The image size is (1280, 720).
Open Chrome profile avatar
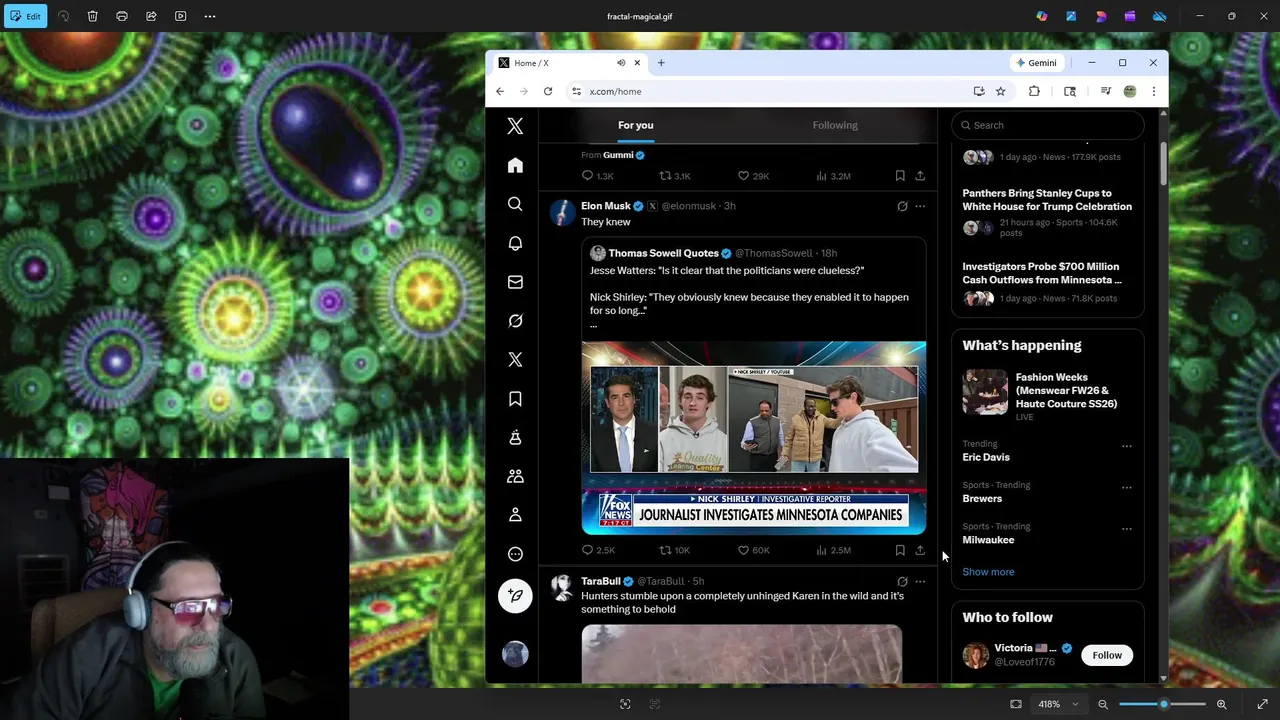tap(1130, 91)
